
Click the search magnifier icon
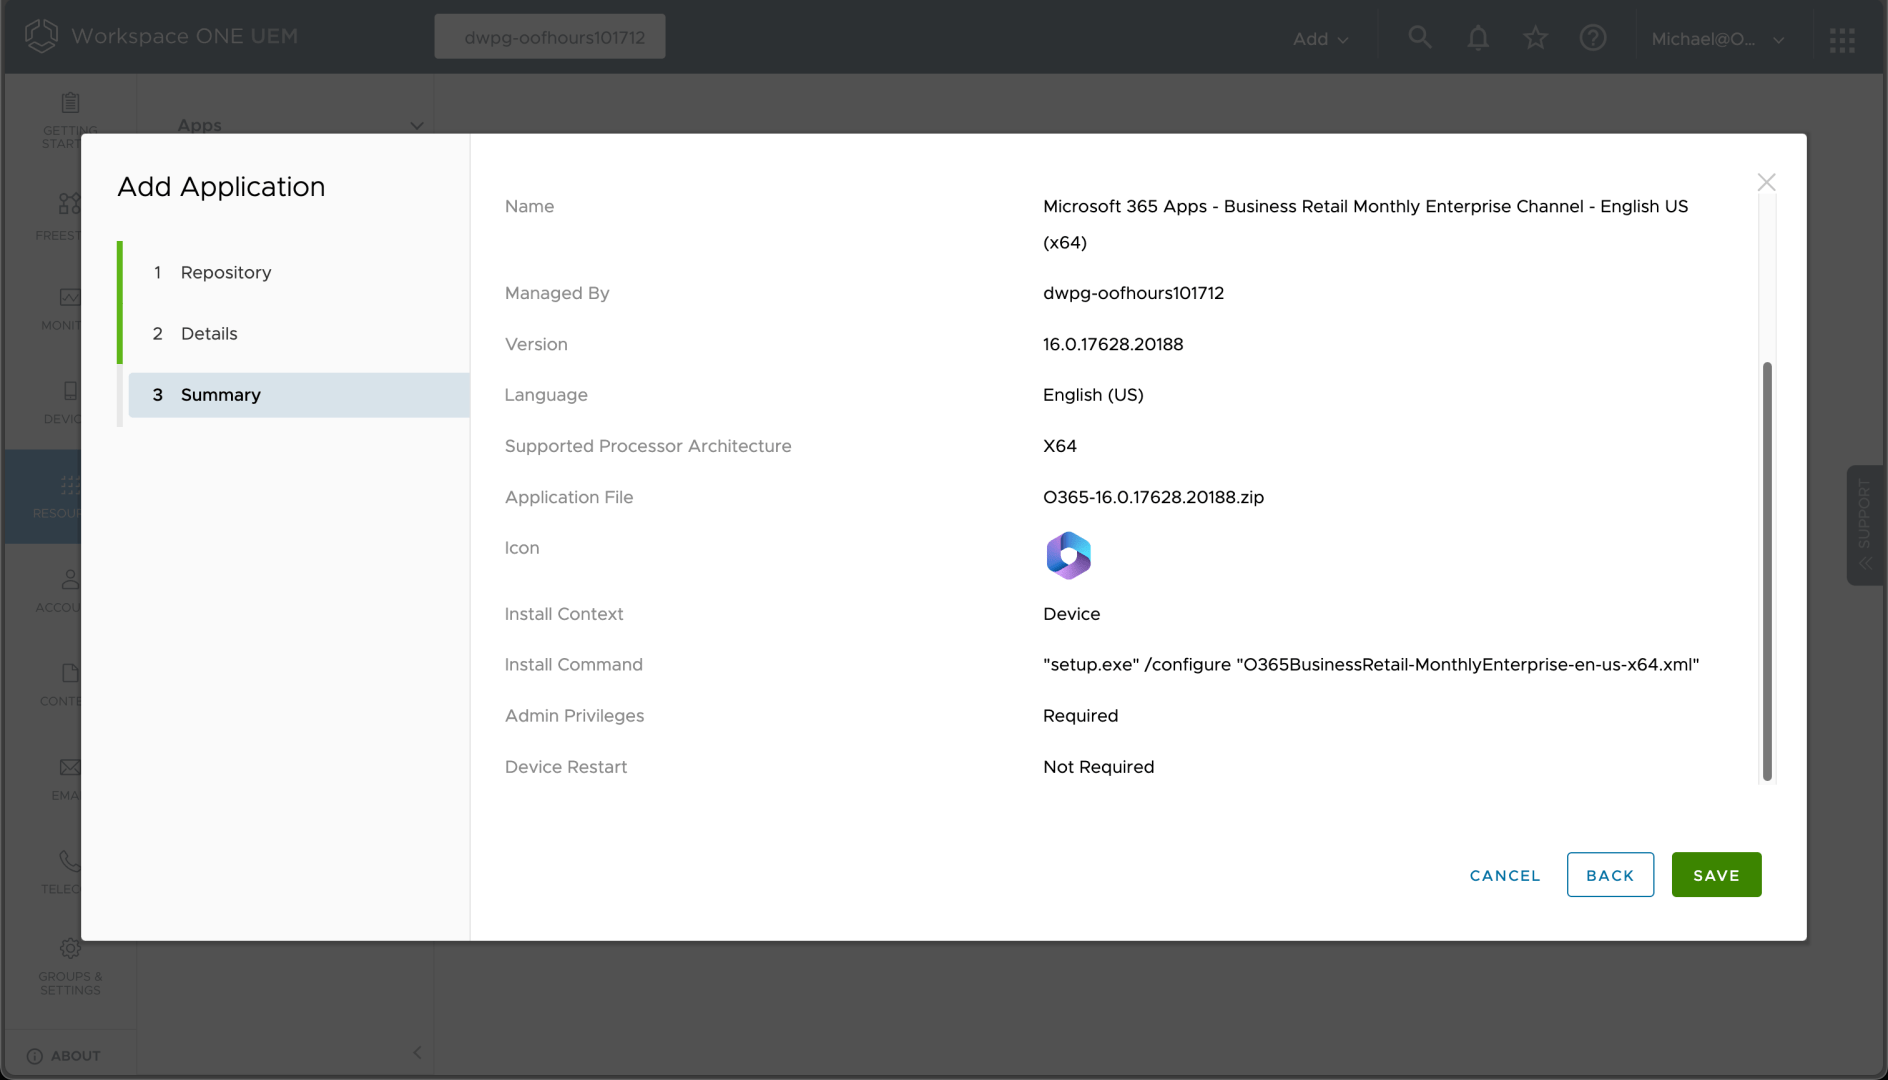1419,38
